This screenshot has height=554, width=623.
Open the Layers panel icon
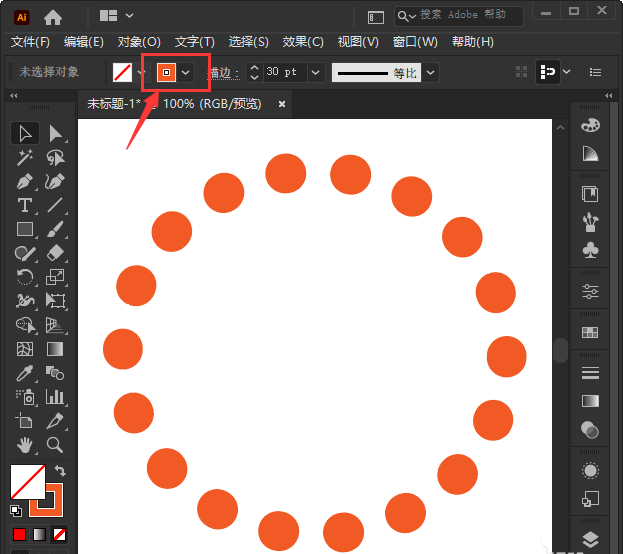(590, 540)
